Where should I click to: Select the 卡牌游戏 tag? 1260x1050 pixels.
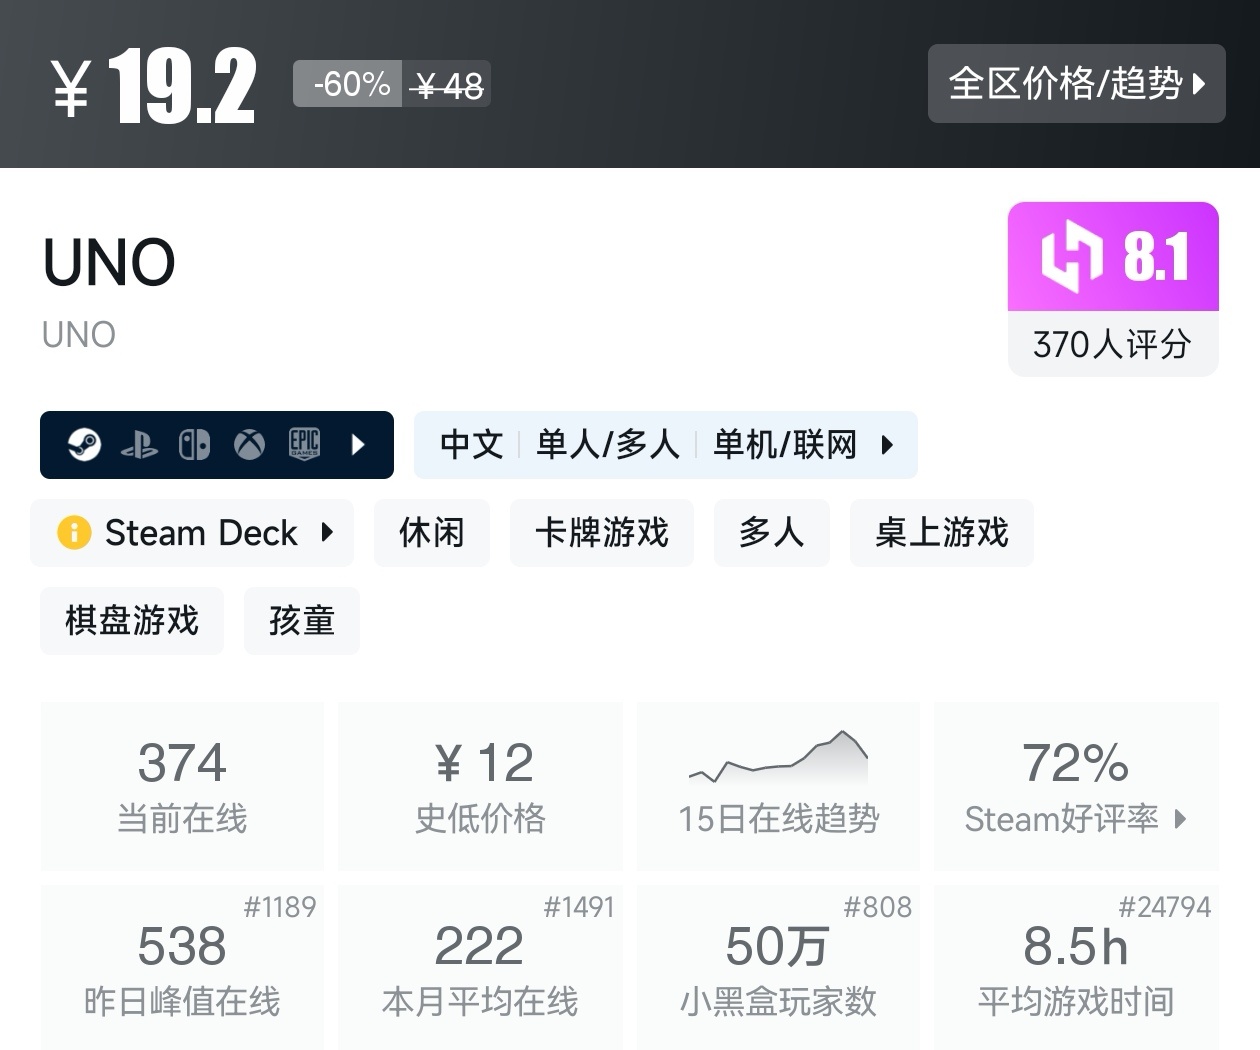click(x=602, y=533)
